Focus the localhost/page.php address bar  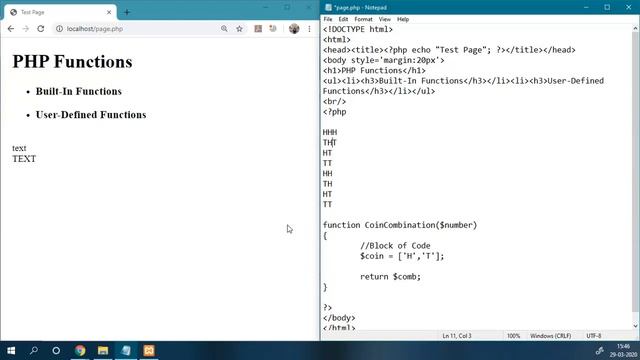139,29
